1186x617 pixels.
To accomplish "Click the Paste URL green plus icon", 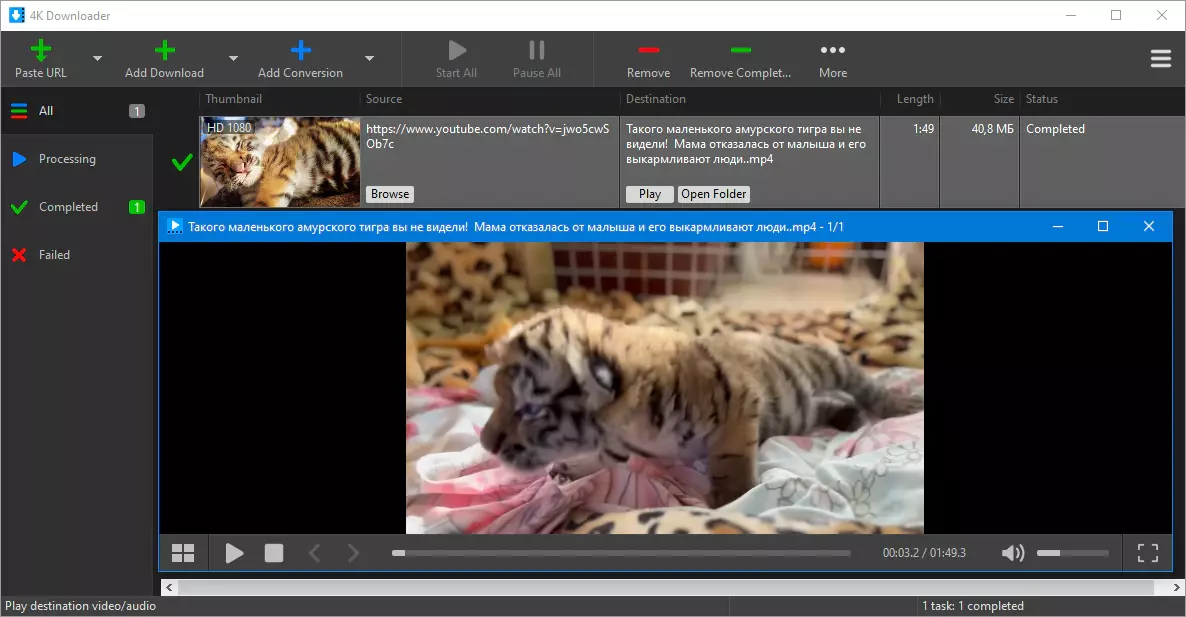I will point(41,50).
